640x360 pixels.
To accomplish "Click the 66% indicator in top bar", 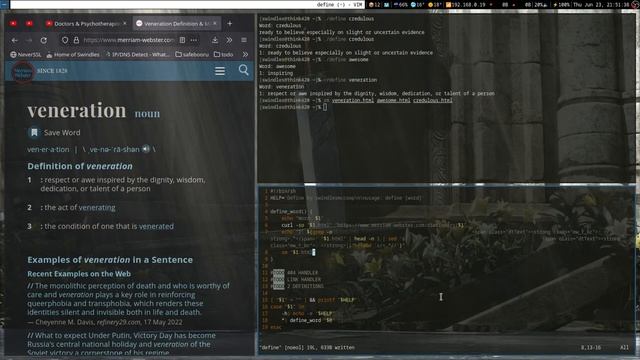I will (400, 4).
